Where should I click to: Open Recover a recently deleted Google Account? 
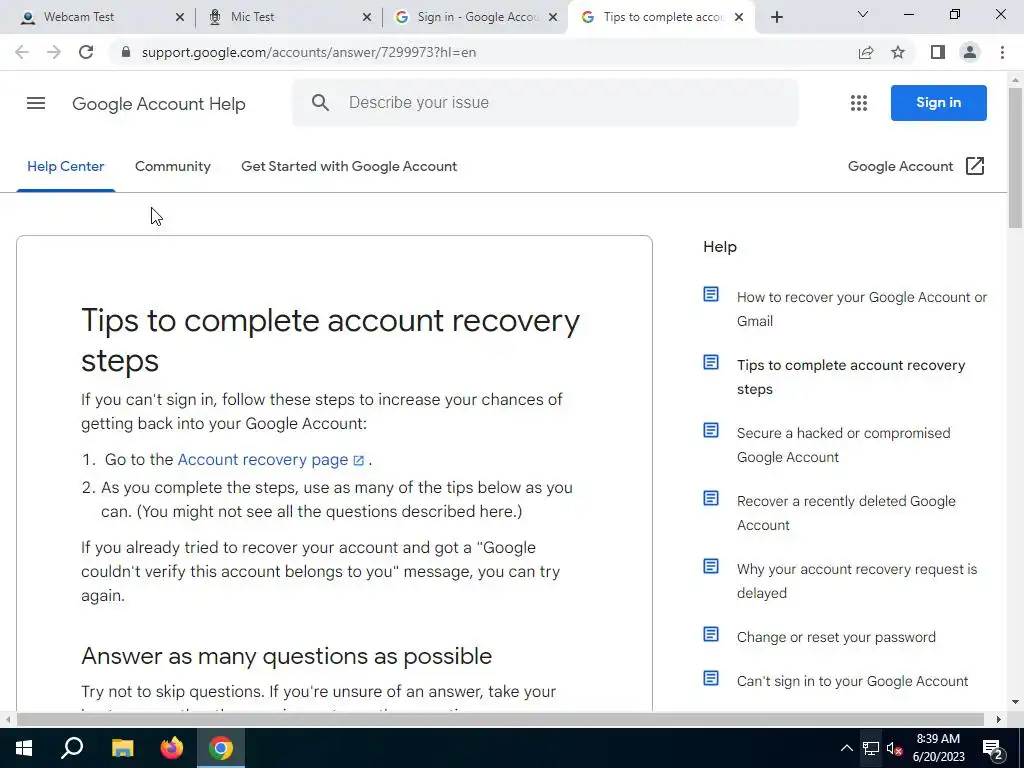pos(846,513)
